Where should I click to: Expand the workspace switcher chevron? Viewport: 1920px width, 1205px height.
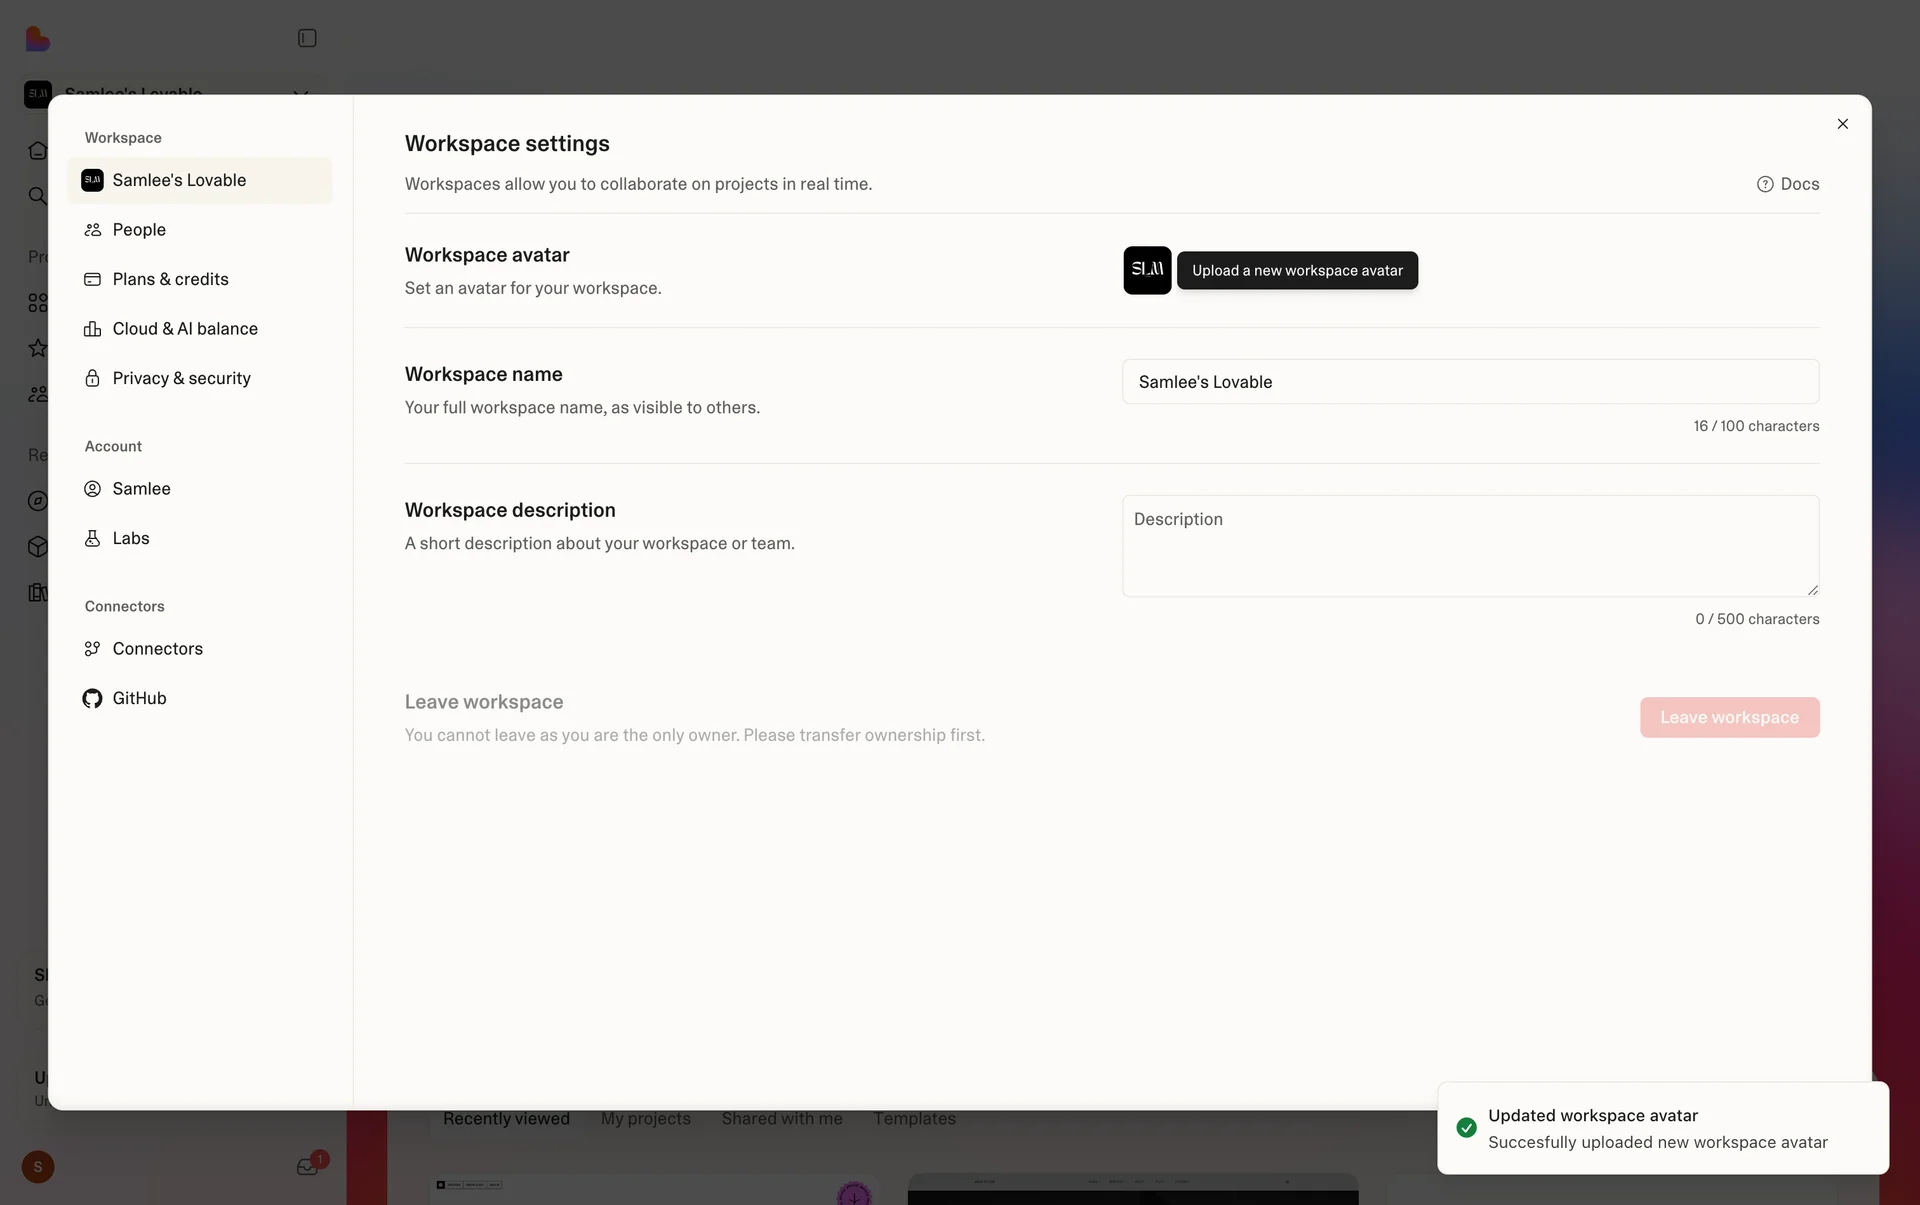pos(300,92)
